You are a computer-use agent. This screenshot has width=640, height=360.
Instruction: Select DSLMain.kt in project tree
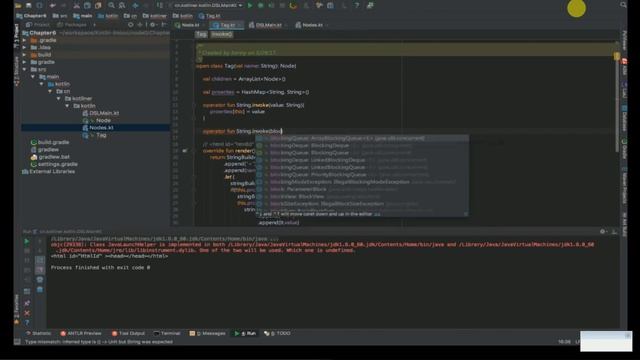100,113
